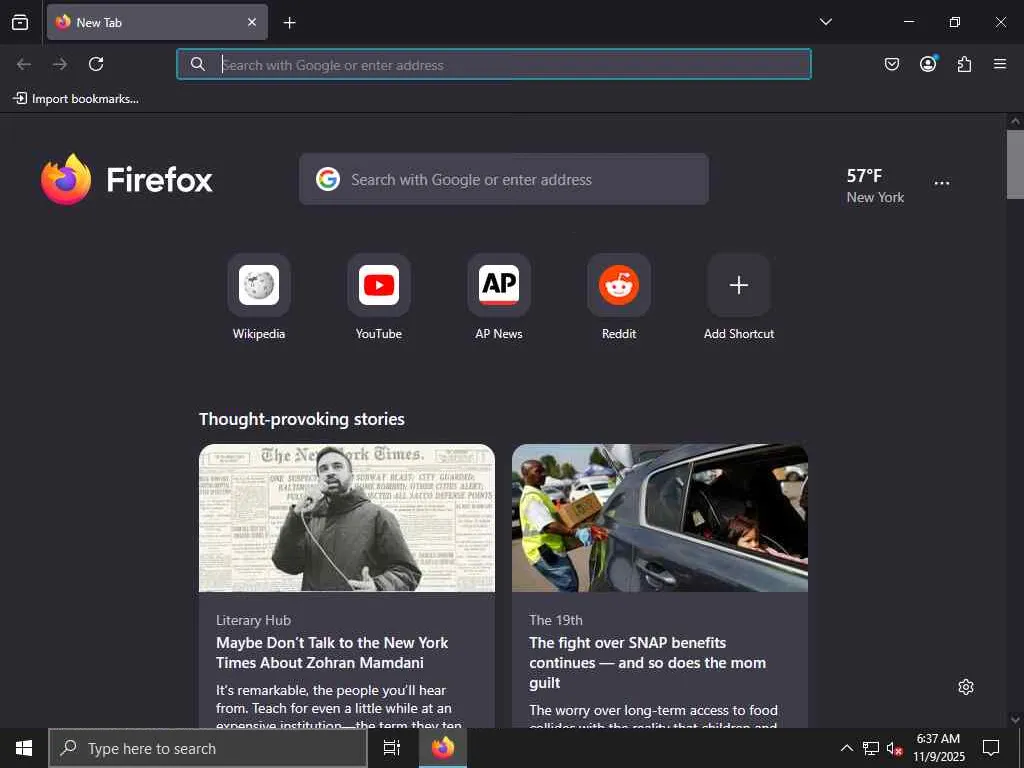Open the Windows notification center icon
Screen dimensions: 1024x768
pyautogui.click(x=991, y=748)
